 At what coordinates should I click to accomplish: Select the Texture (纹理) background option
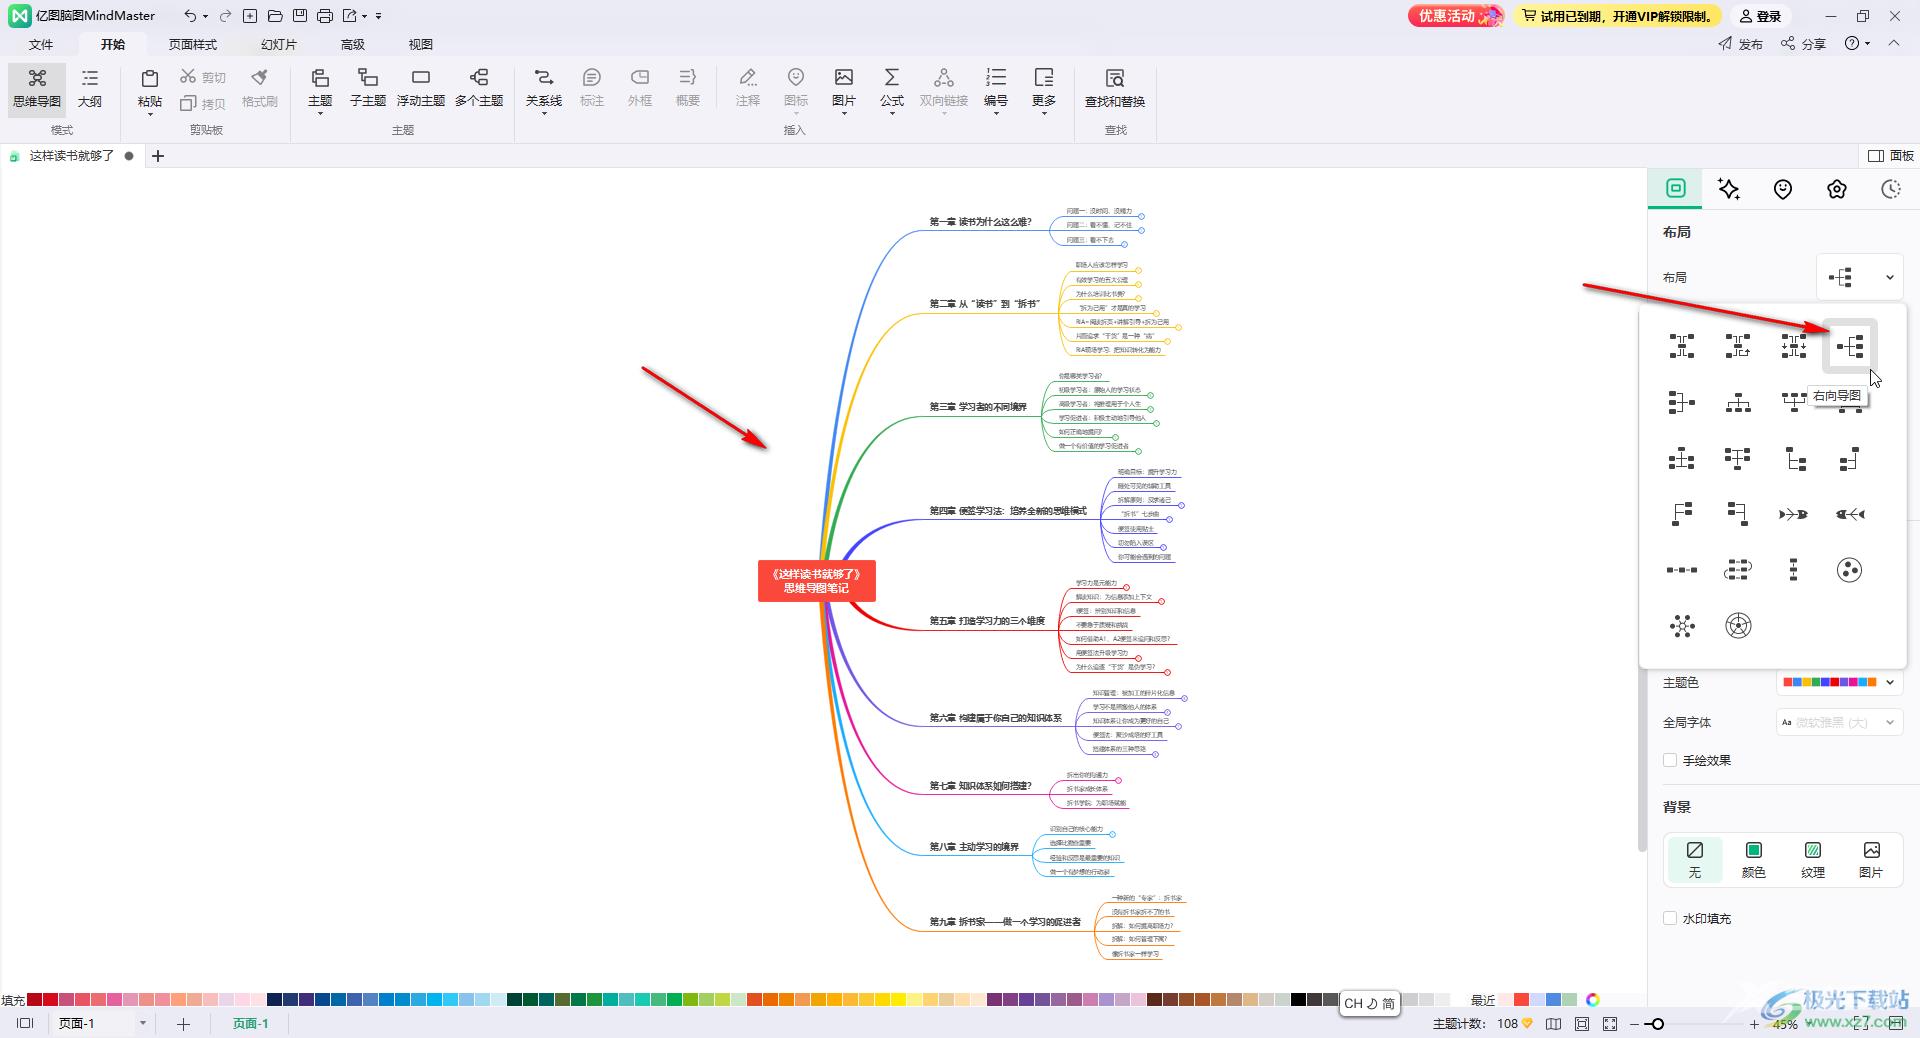tap(1813, 859)
